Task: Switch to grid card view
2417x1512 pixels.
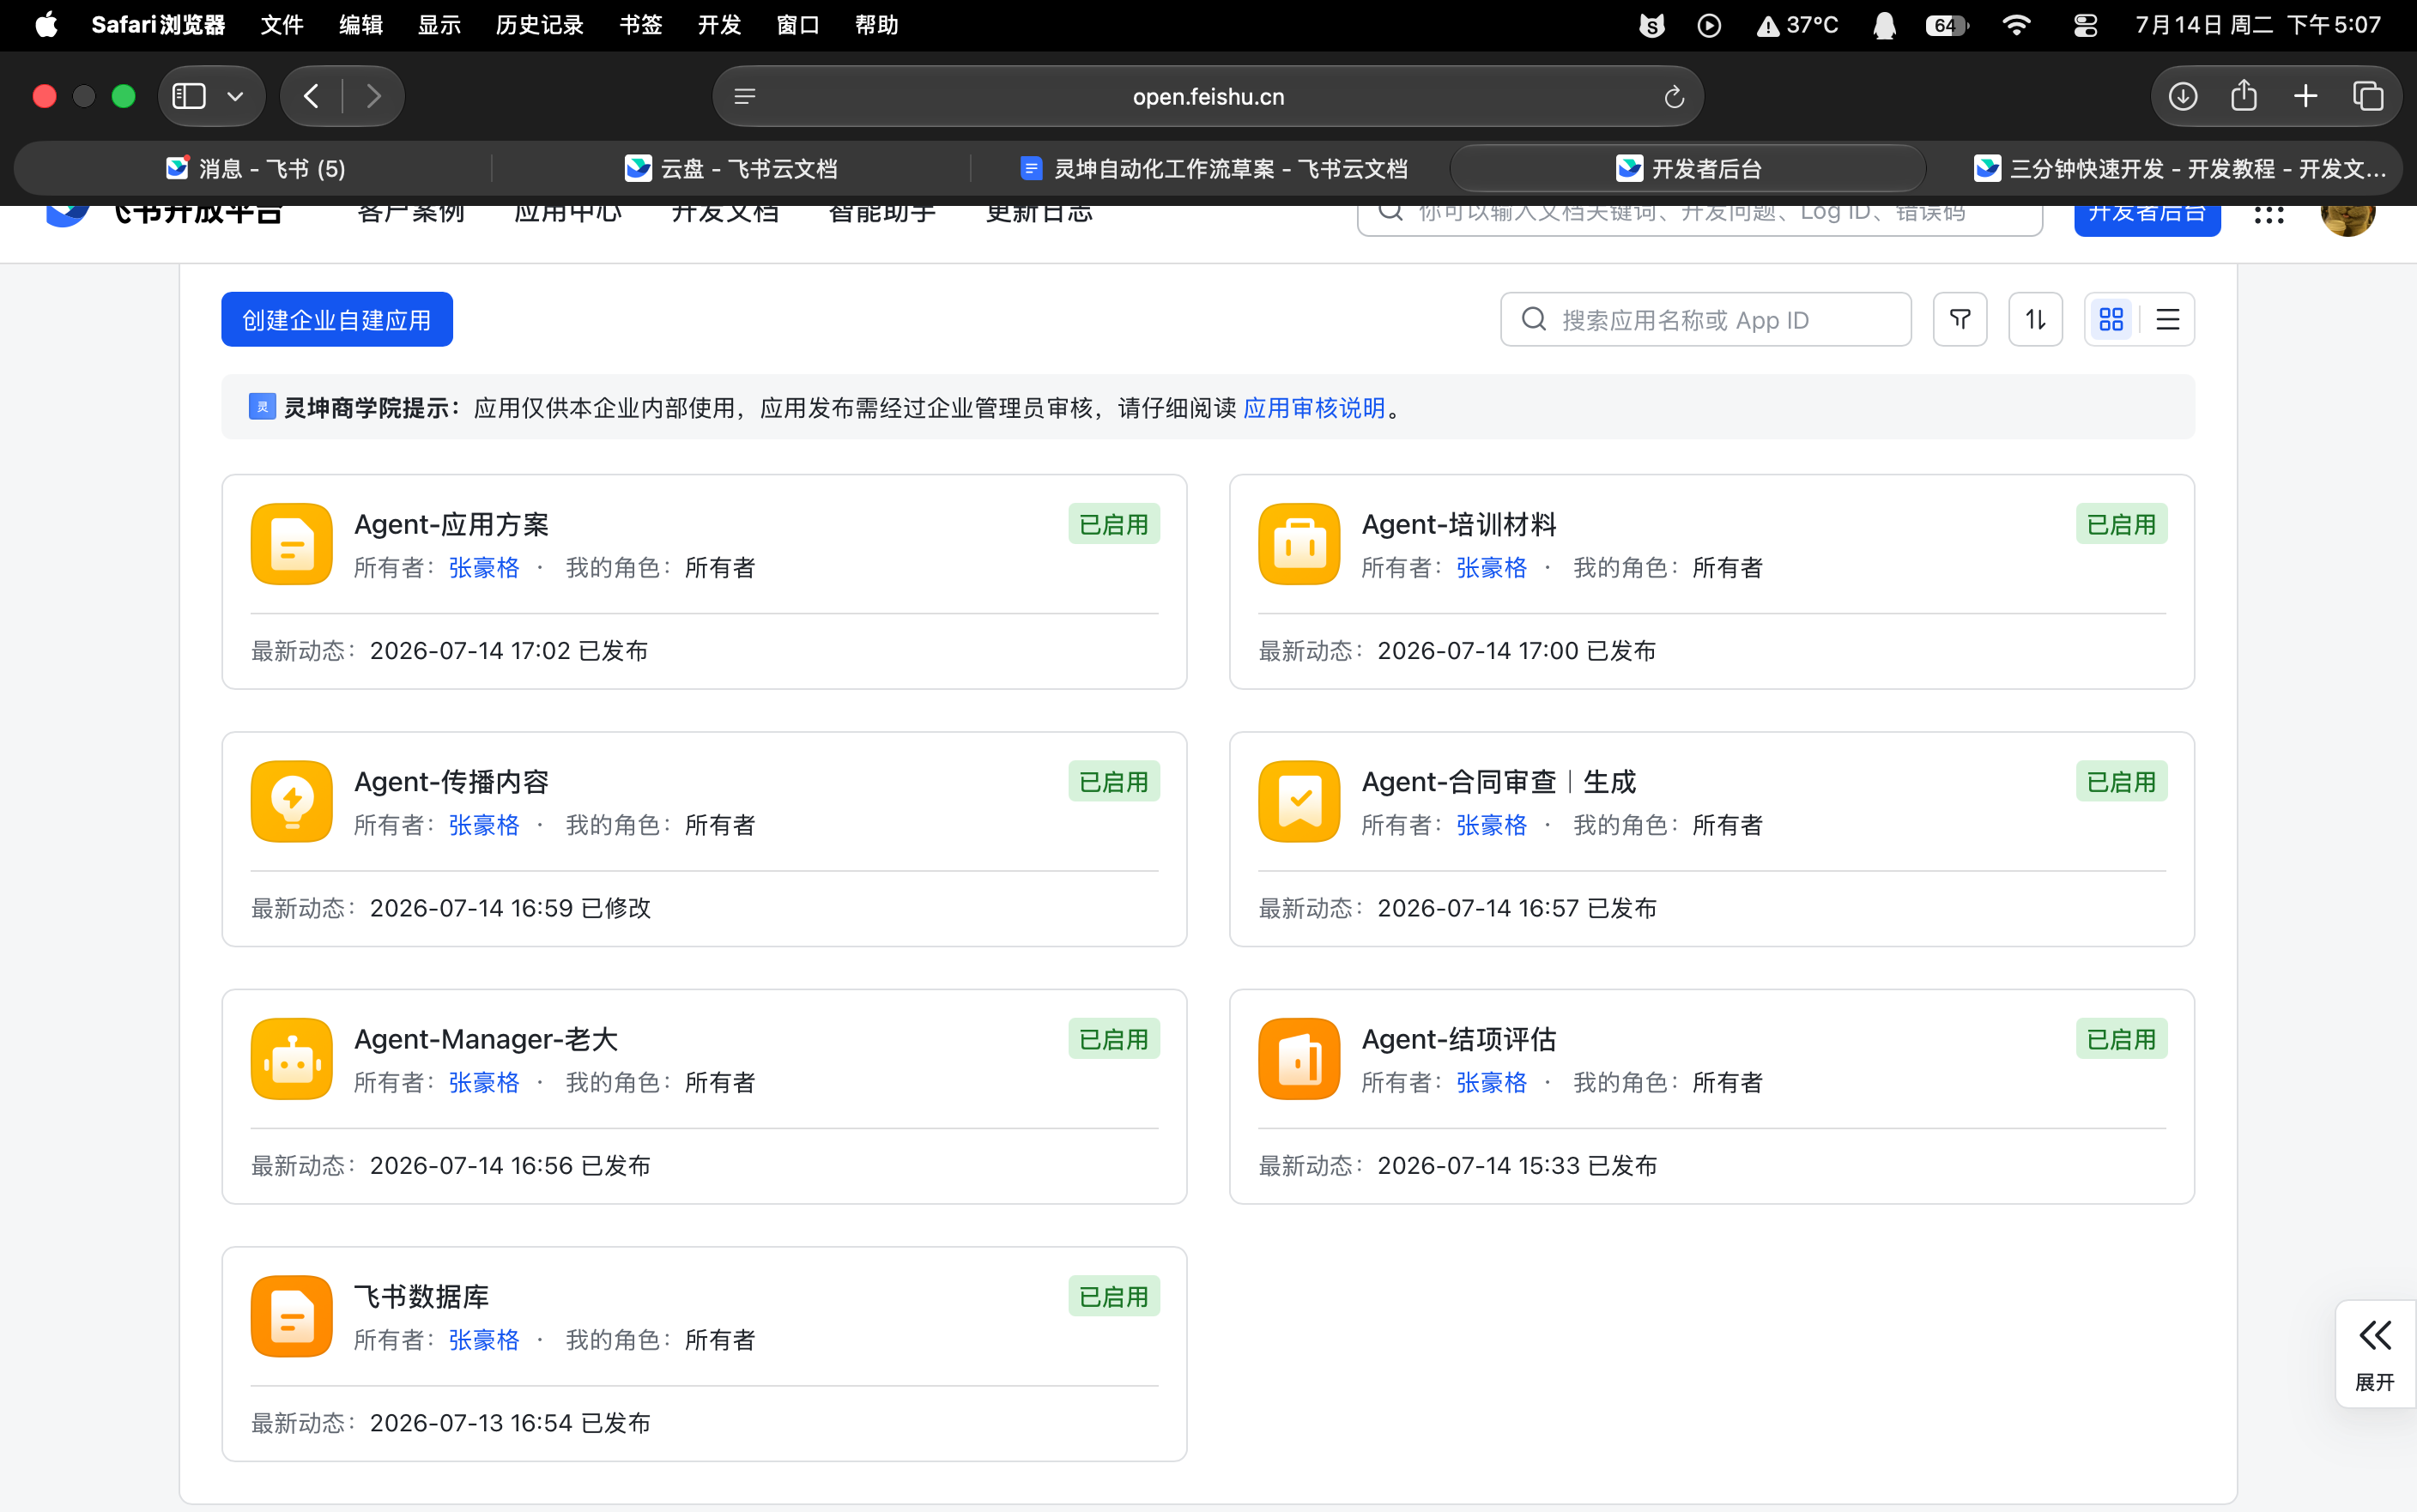Action: coord(2112,319)
